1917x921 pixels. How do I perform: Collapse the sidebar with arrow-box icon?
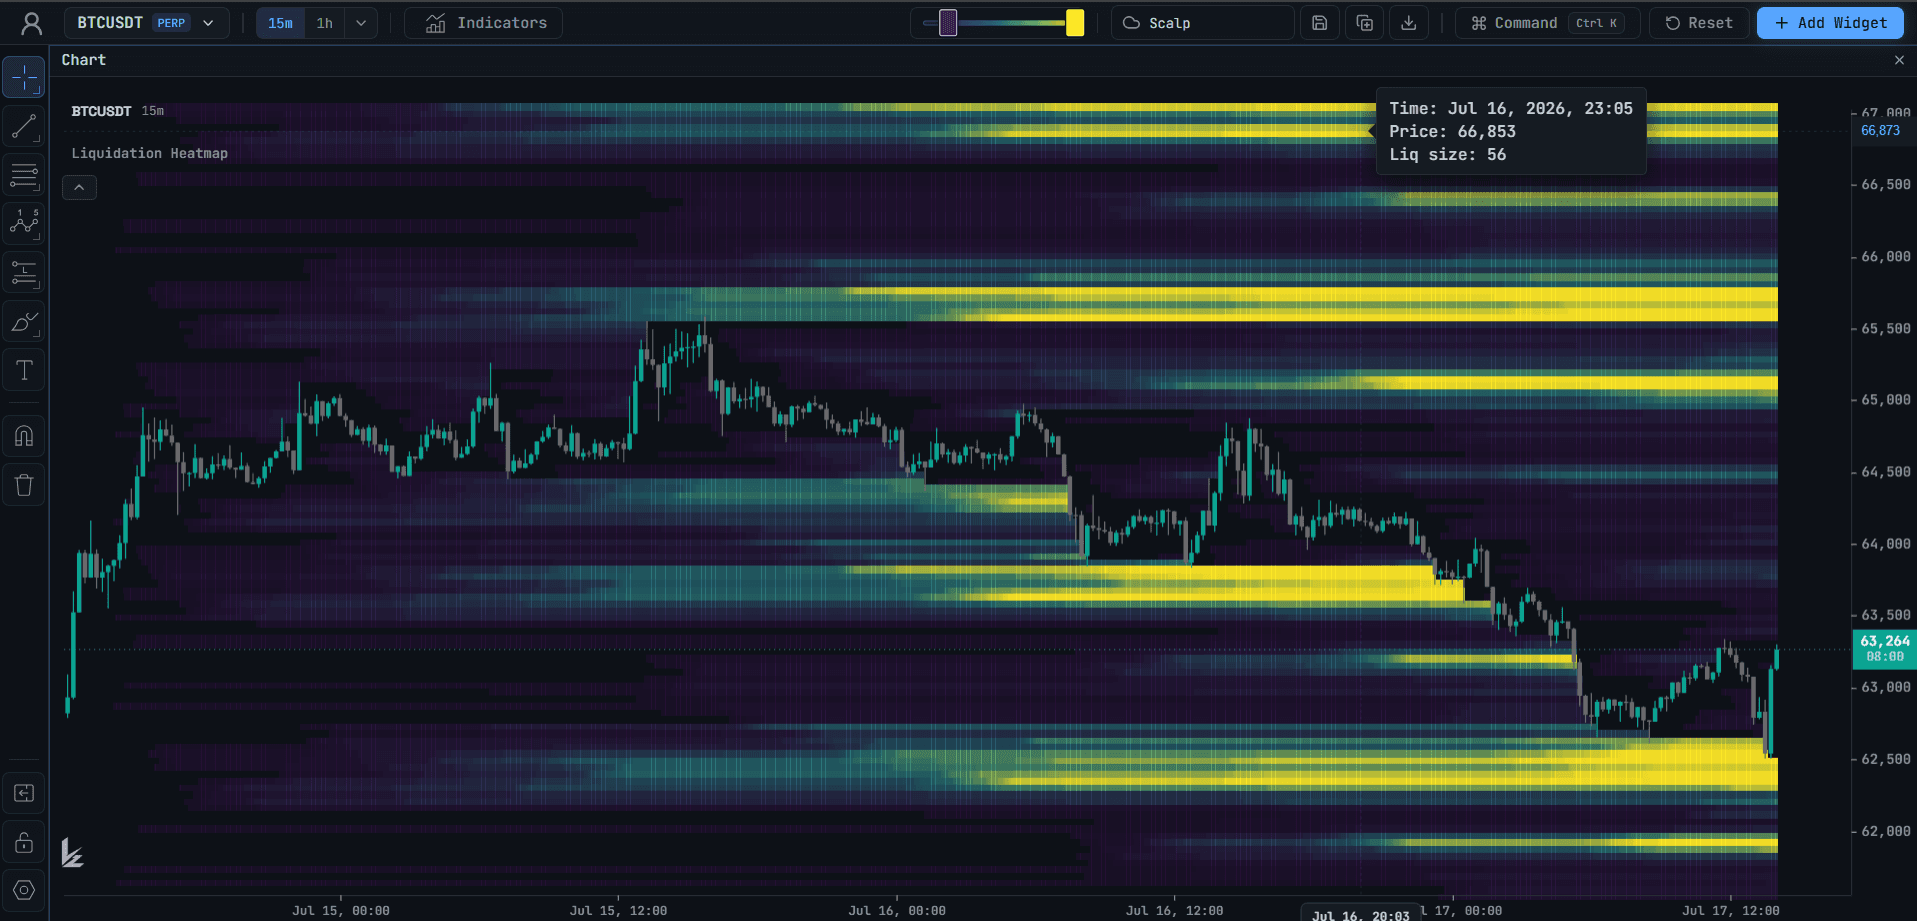(x=24, y=794)
